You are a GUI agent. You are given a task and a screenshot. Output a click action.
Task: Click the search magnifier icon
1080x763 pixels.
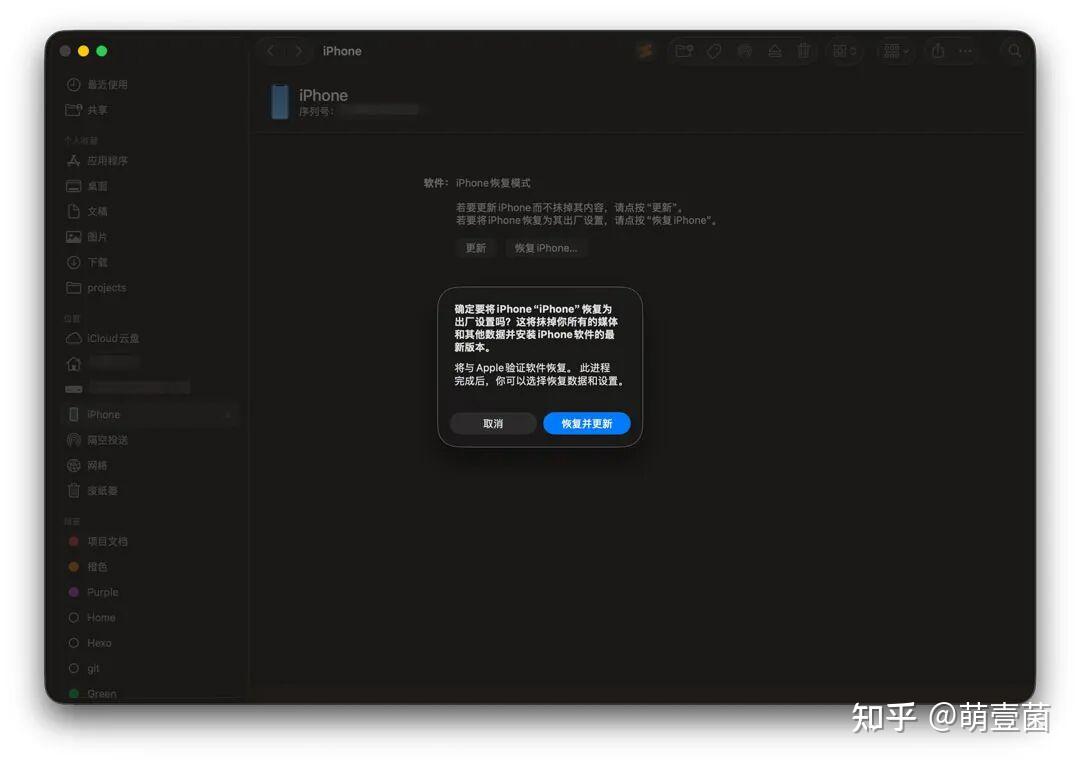pyautogui.click(x=1015, y=51)
